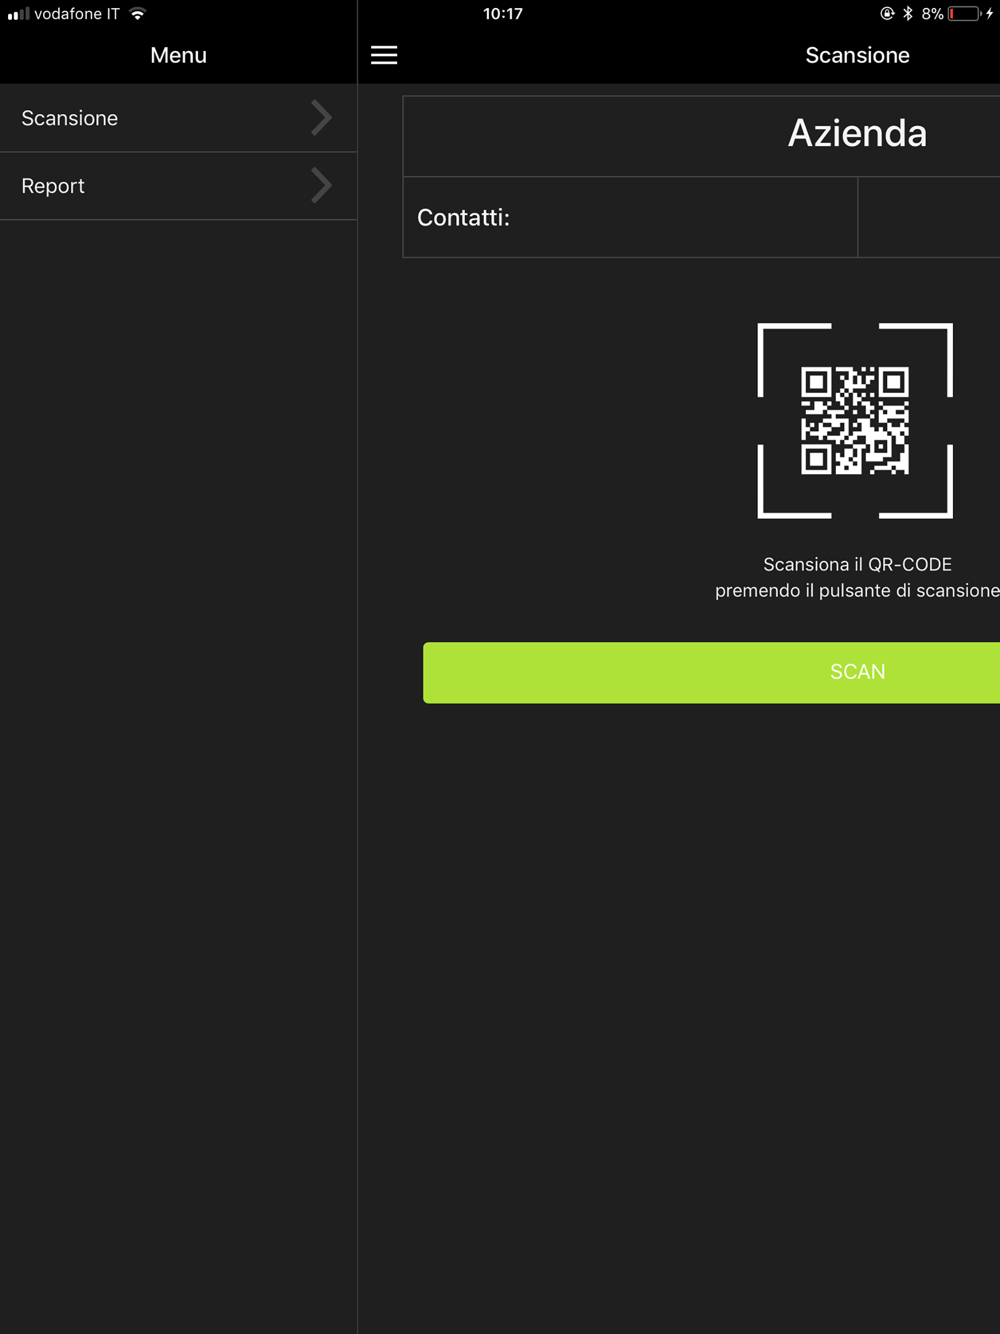Tap the Bluetooth status icon
Screen dimensions: 1000x1334
(908, 14)
